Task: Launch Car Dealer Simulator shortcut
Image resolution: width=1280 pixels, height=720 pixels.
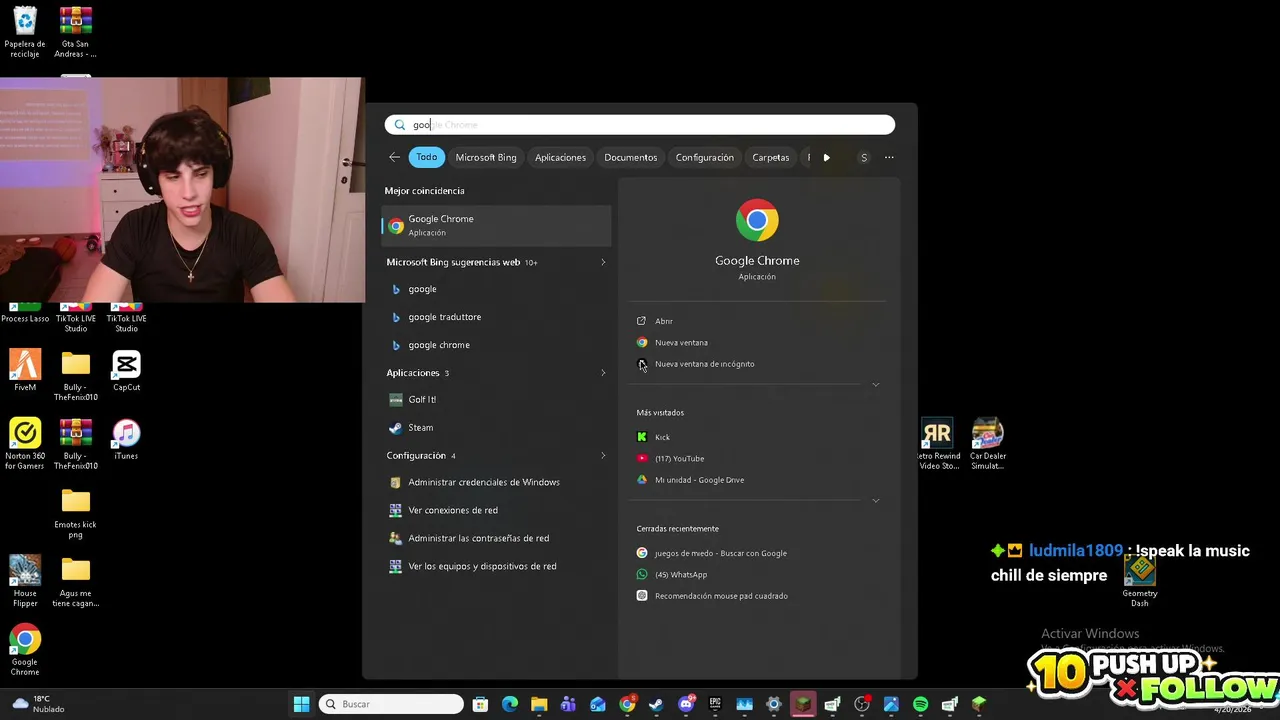Action: pos(988,443)
